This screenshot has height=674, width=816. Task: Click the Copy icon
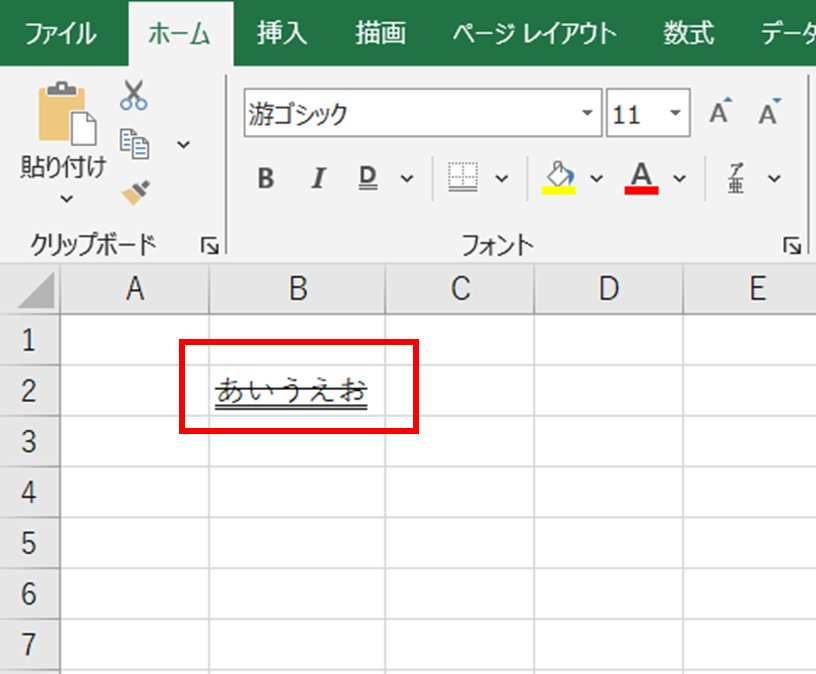point(134,143)
